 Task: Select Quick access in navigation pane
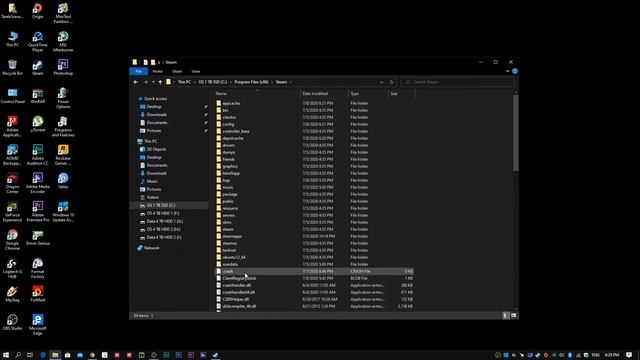(156, 99)
